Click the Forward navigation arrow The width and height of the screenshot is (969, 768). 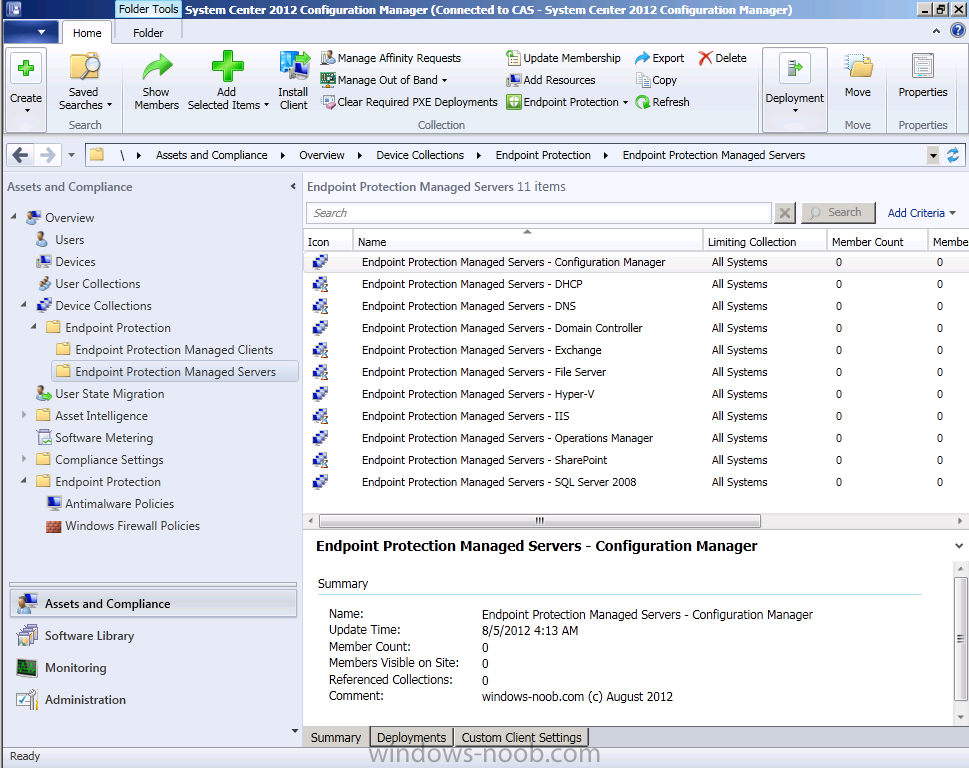[48, 155]
